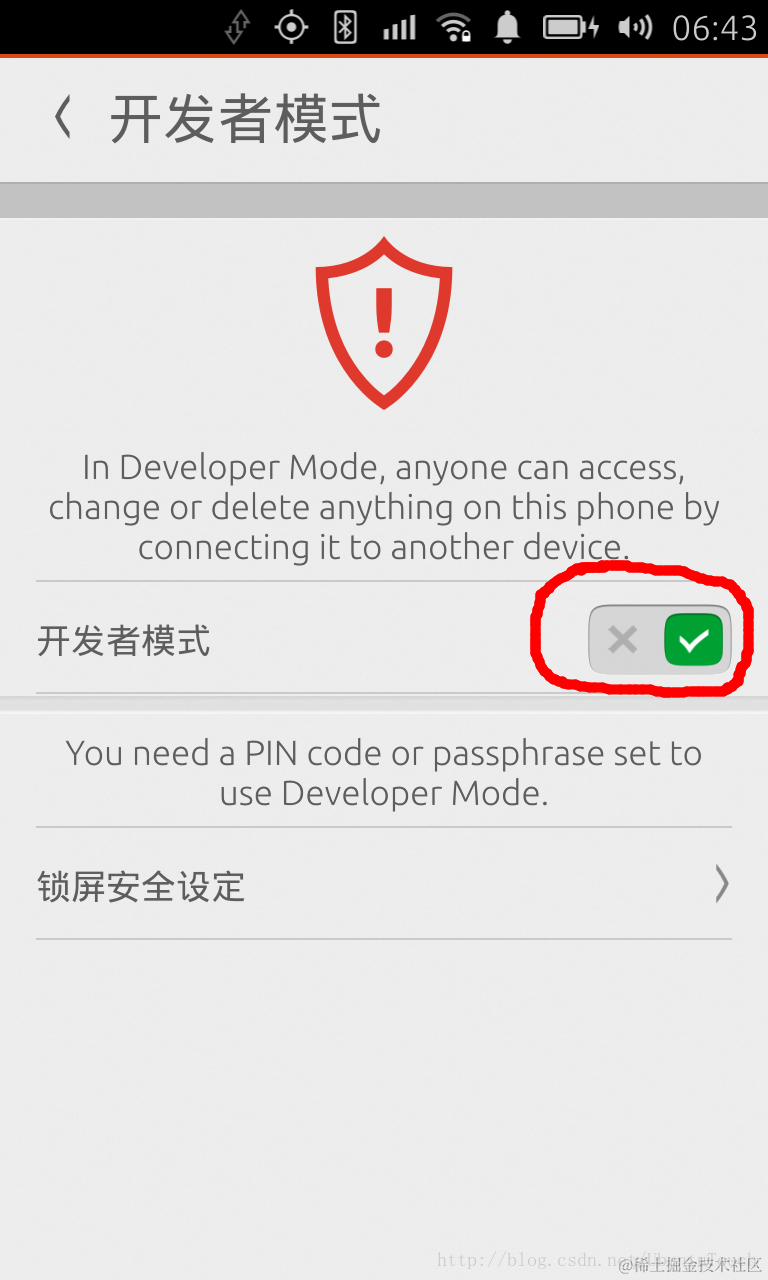Open the 06:43 clock indicator
This screenshot has height=1280, width=768.
[715, 27]
